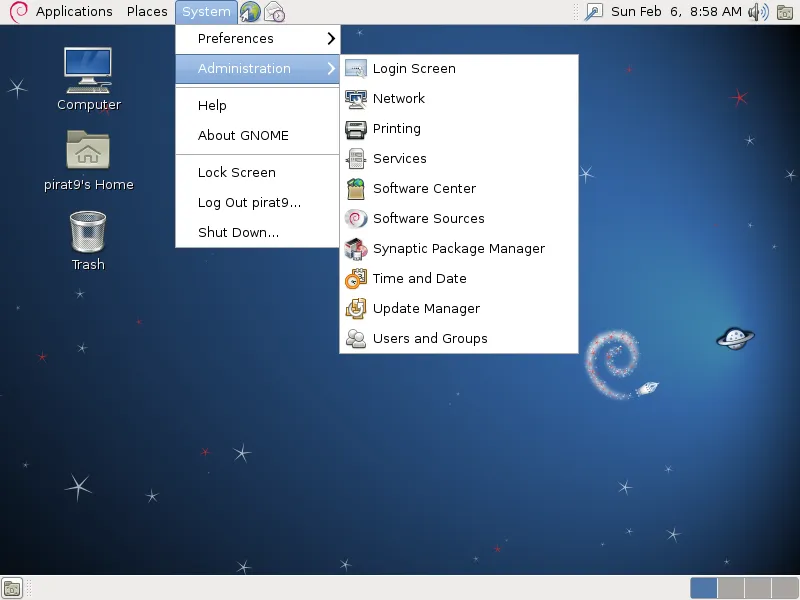Expand the Administration submenu arrow
The height and width of the screenshot is (600, 800).
pos(331,69)
